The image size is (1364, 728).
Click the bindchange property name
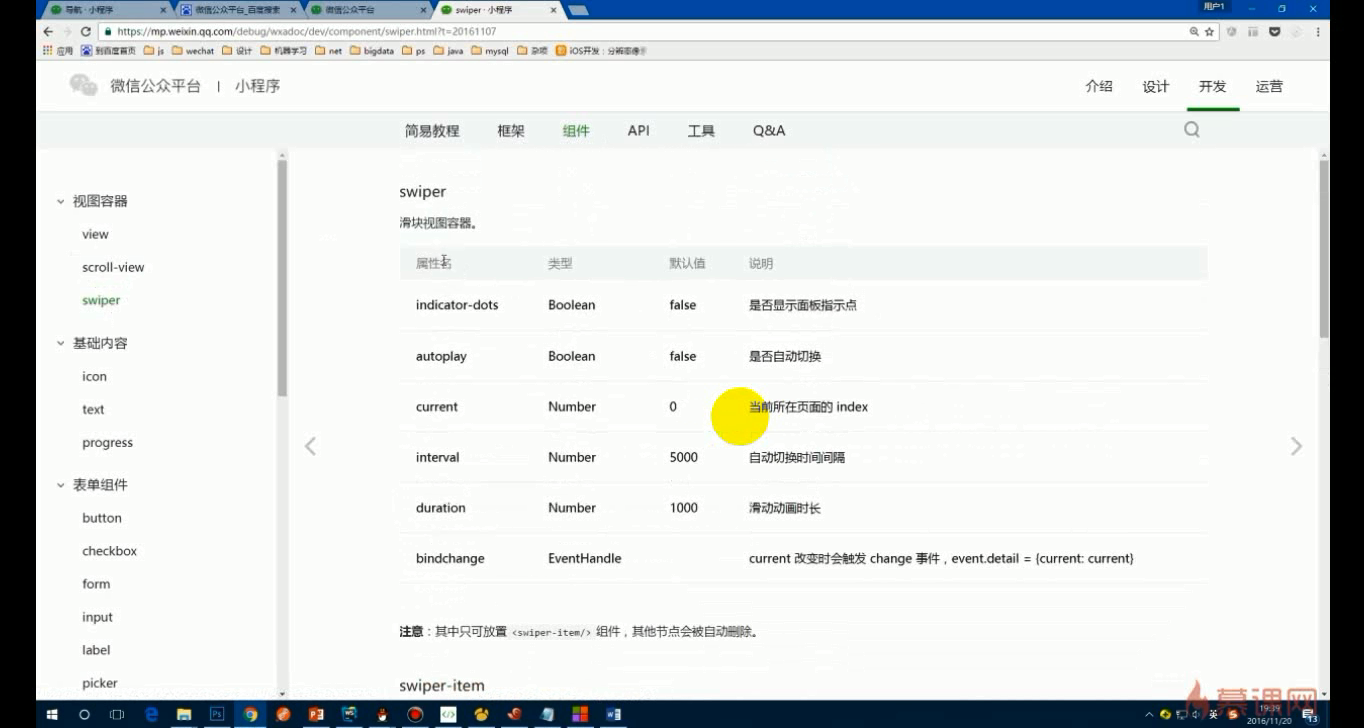point(450,558)
